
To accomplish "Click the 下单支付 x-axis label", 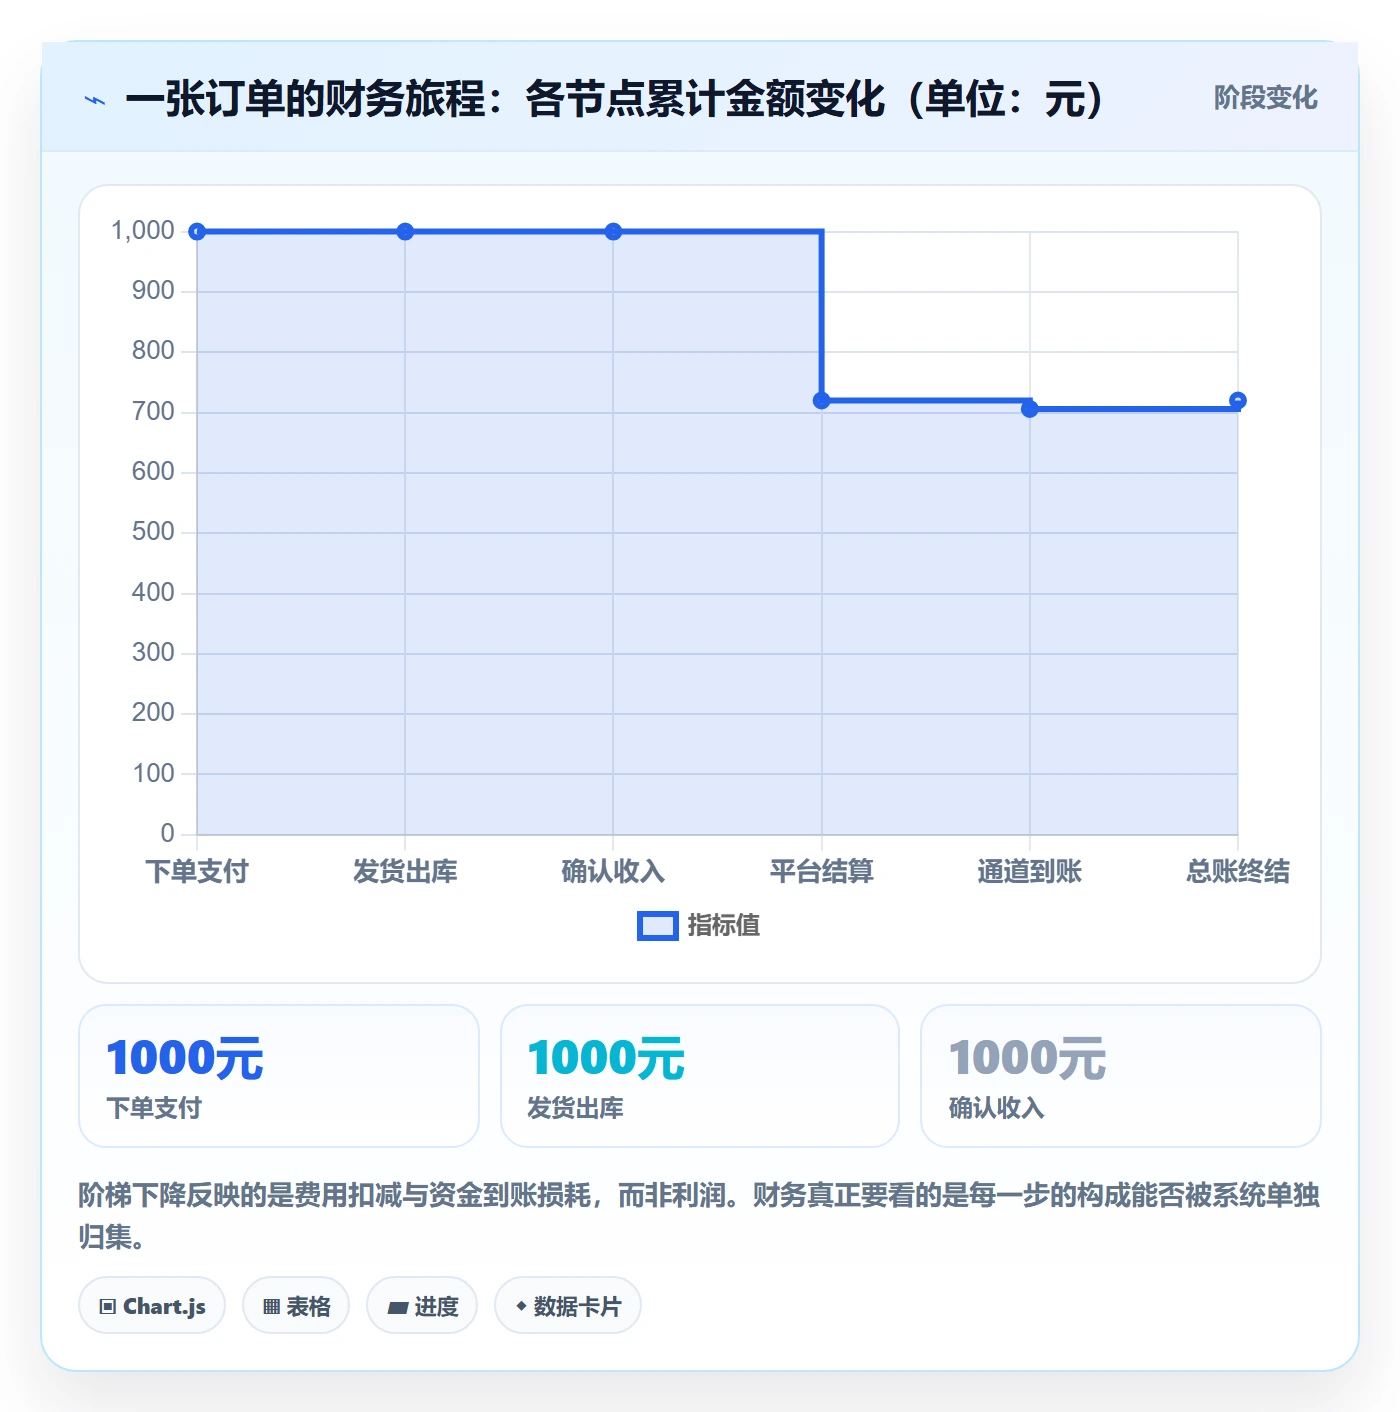I will pos(197,871).
